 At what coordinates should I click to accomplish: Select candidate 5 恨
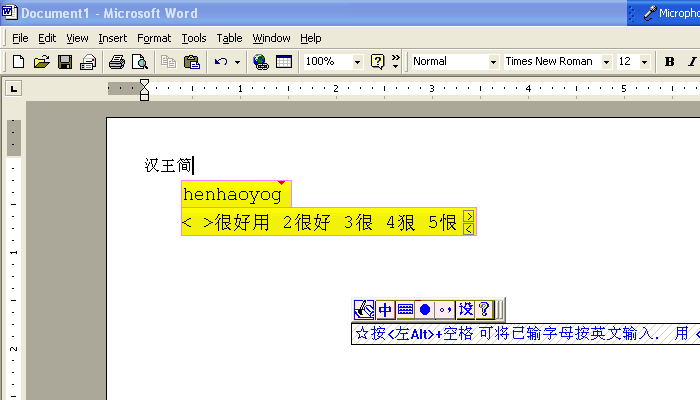(x=442, y=222)
